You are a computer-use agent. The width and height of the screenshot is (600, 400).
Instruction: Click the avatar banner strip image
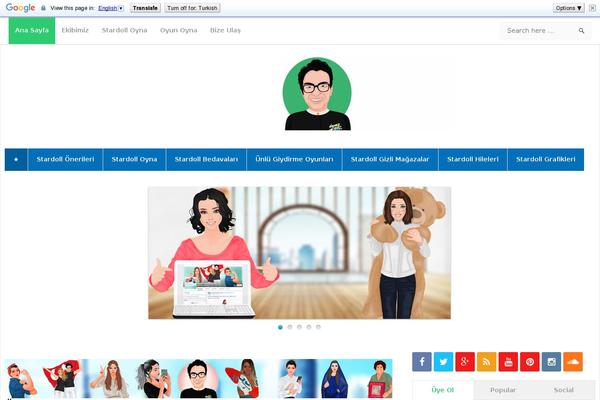pyautogui.click(x=198, y=379)
